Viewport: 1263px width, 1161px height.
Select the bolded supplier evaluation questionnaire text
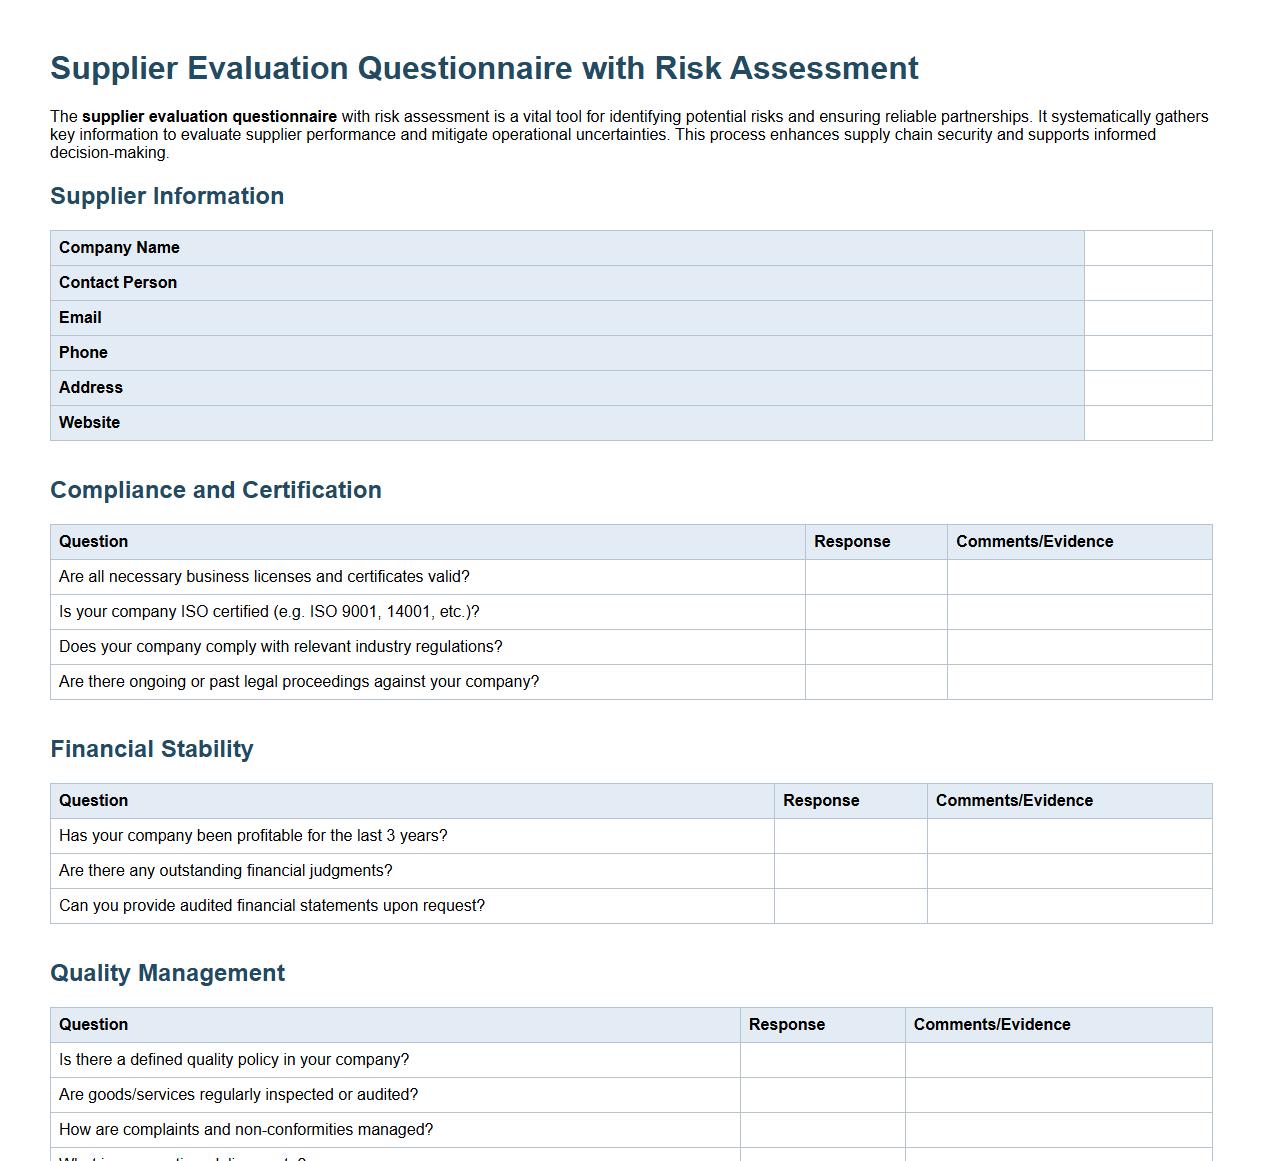point(209,116)
